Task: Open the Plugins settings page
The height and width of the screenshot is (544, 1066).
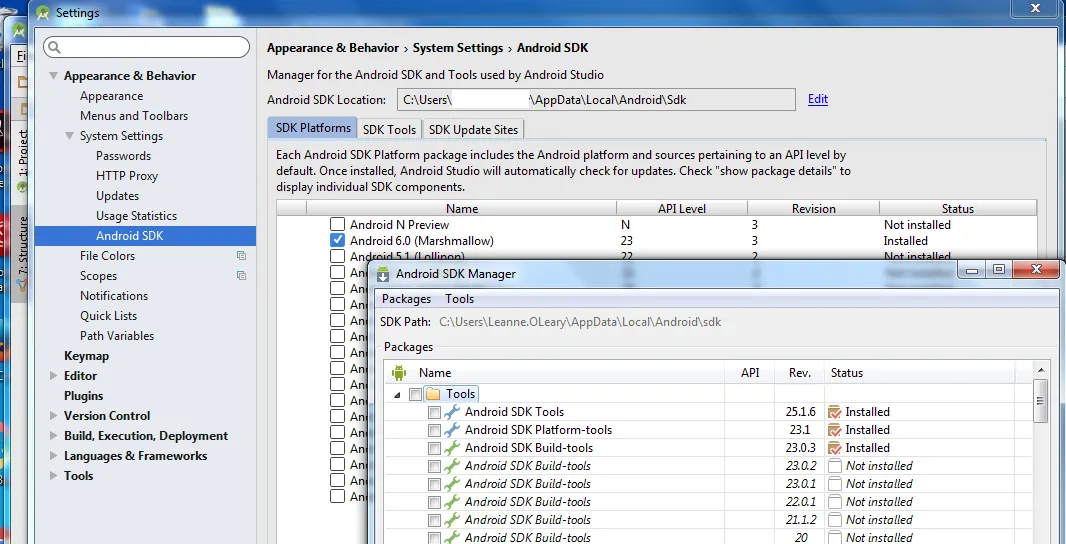Action: [84, 396]
